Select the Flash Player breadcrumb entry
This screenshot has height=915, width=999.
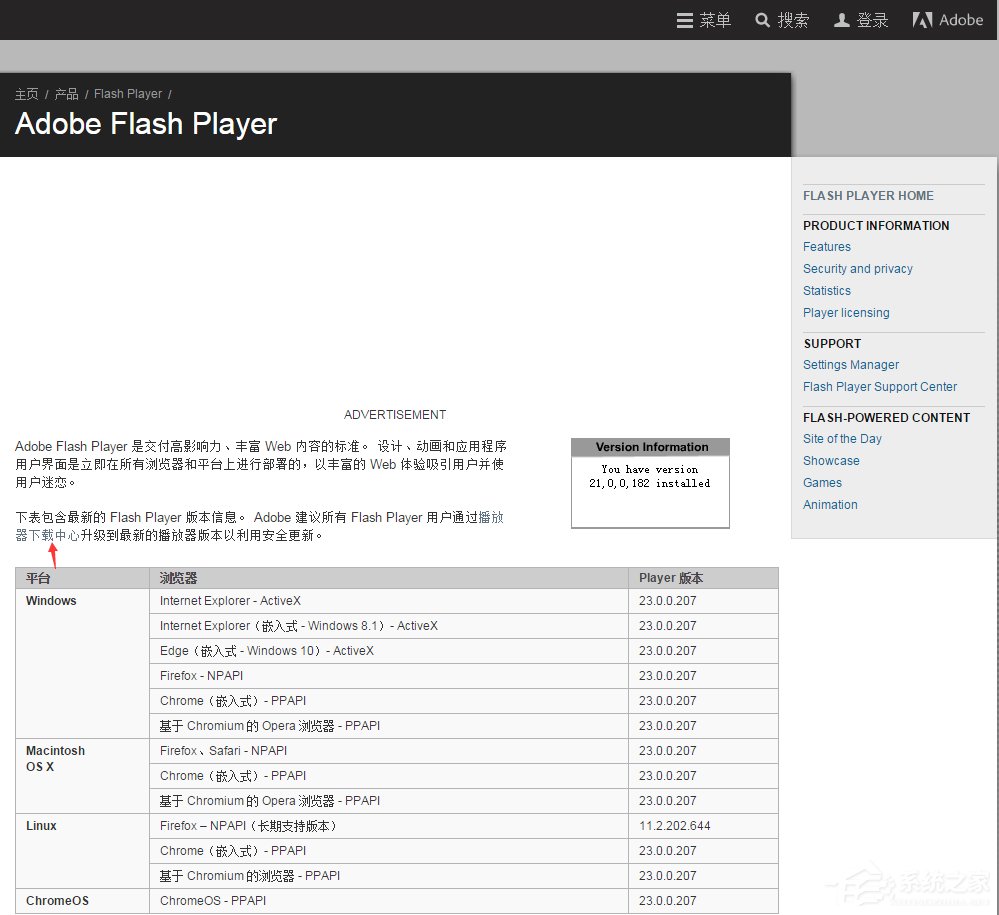click(x=127, y=93)
